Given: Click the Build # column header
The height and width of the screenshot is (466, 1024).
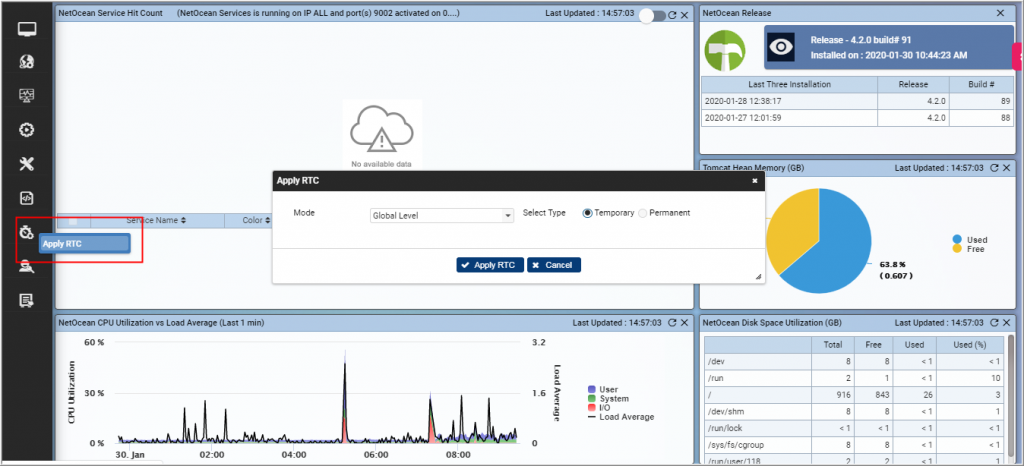Looking at the screenshot, I should (982, 84).
